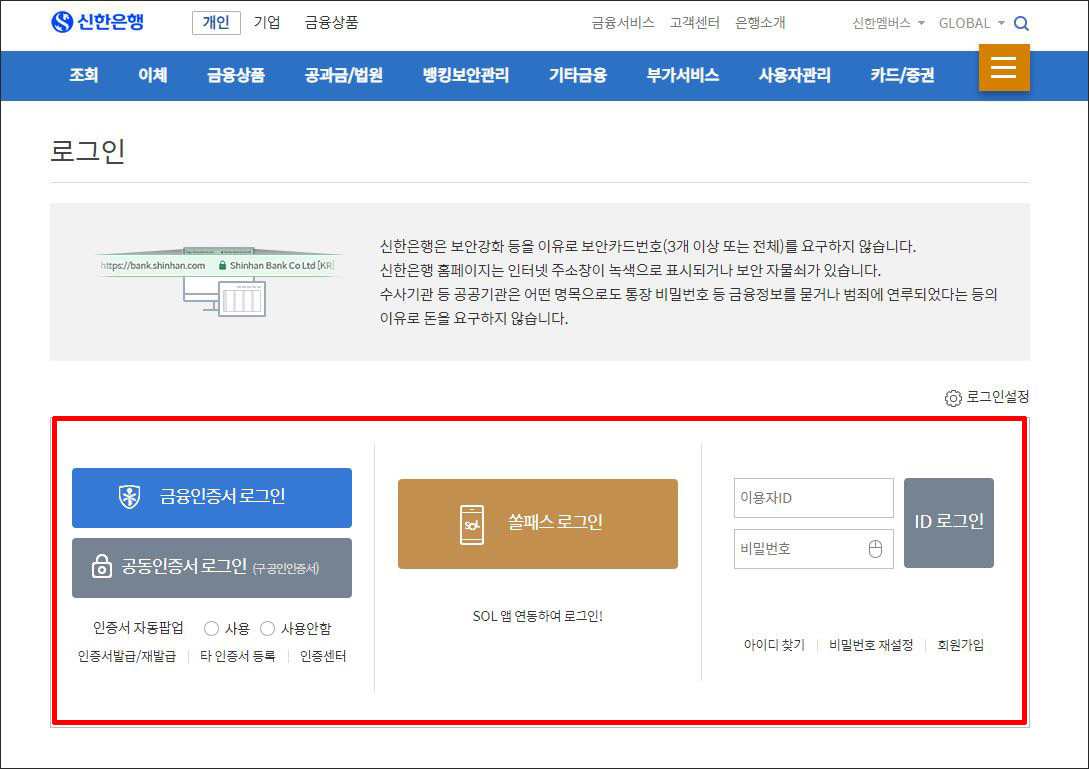Click the 쏠패스 로그인 button
1089x769 pixels.
(x=538, y=524)
